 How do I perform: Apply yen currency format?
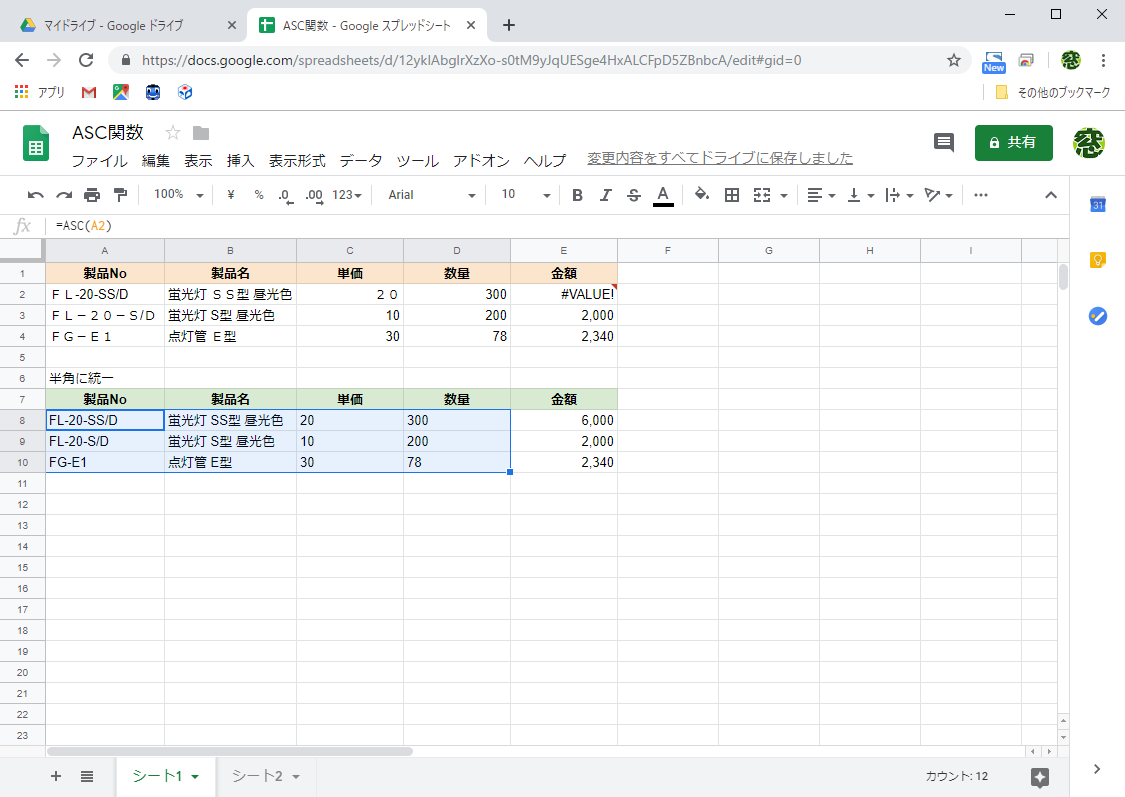coord(230,195)
